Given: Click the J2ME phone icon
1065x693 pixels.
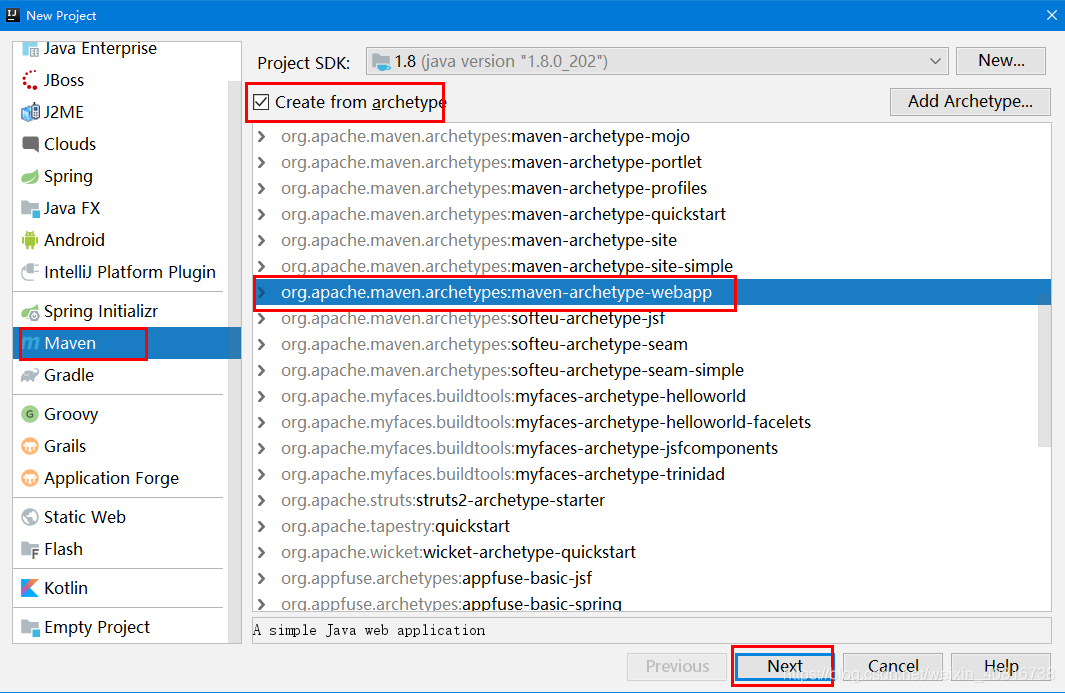Looking at the screenshot, I should coord(30,112).
